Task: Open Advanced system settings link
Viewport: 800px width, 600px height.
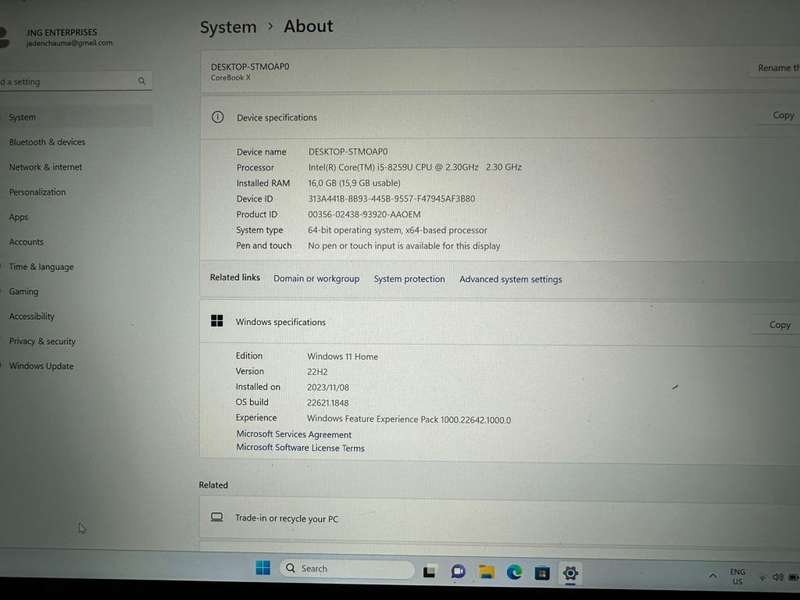Action: click(x=511, y=279)
